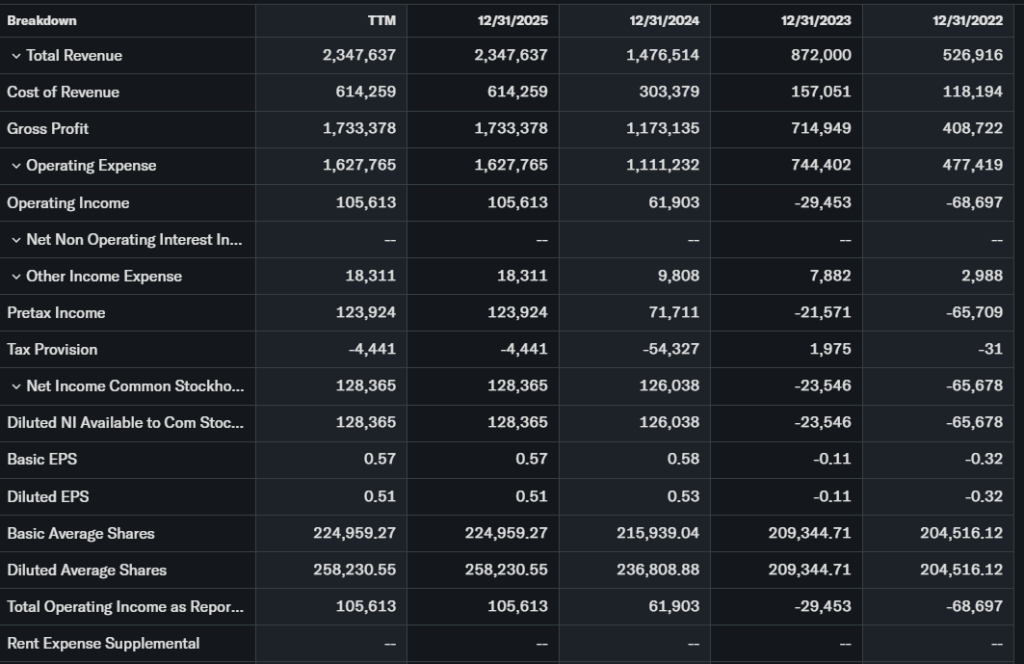Expand Net Non Operating Interest row chevron
The image size is (1024, 664).
16,240
